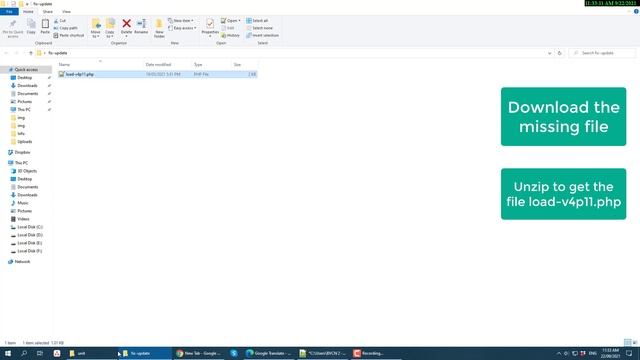
Task: Click the Windows Start button
Action: click(8, 353)
